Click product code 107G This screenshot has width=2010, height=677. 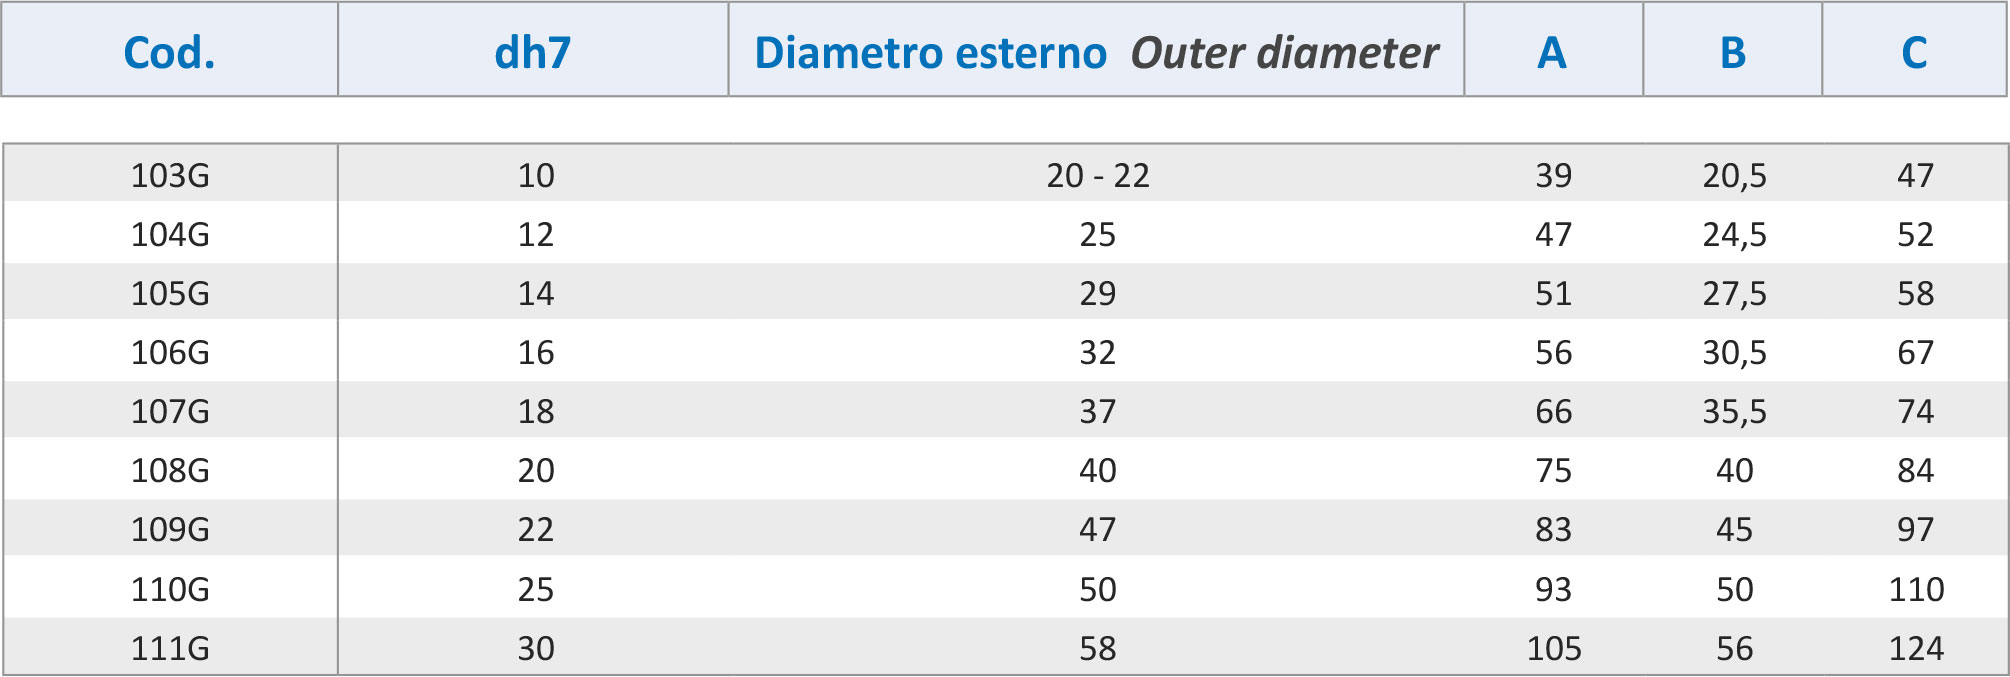pos(170,411)
